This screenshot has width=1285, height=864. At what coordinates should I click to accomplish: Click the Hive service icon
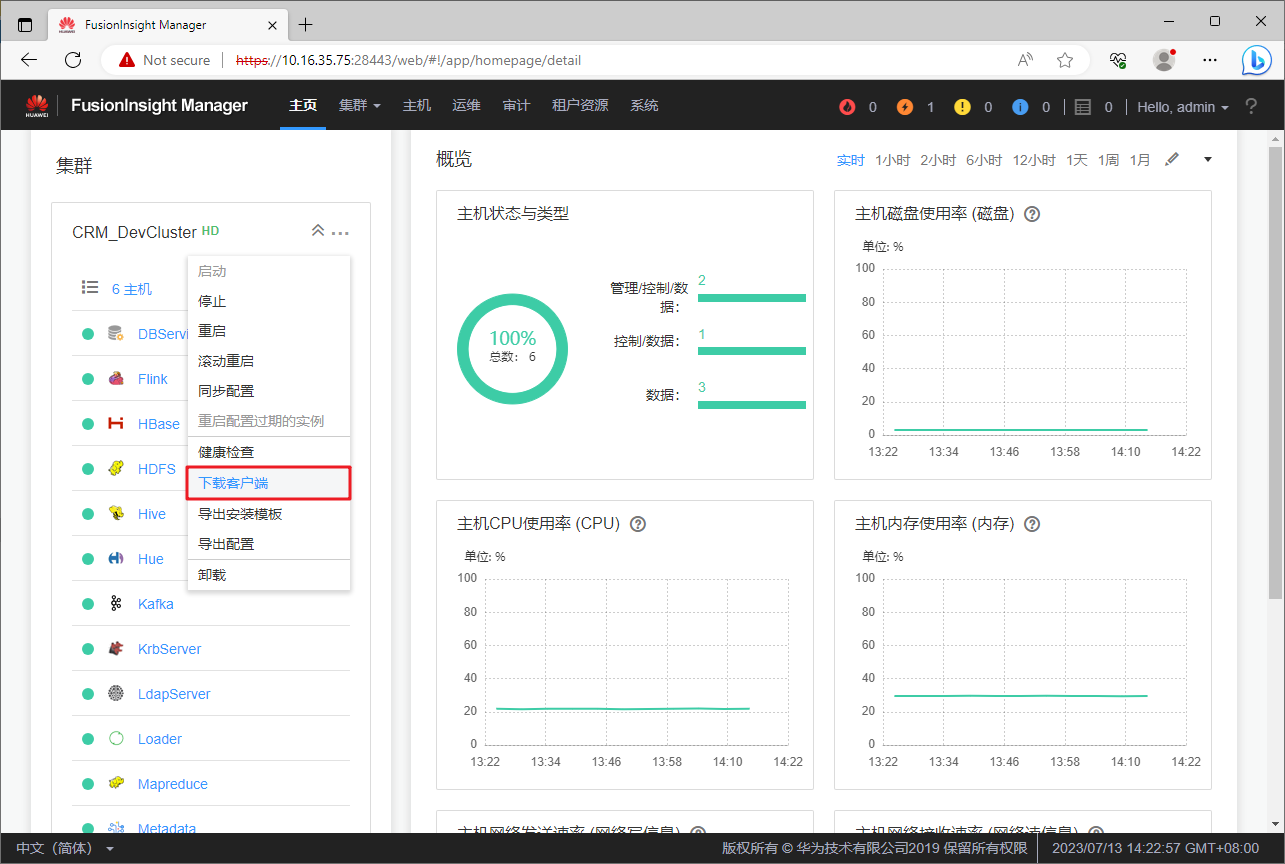[x=116, y=514]
